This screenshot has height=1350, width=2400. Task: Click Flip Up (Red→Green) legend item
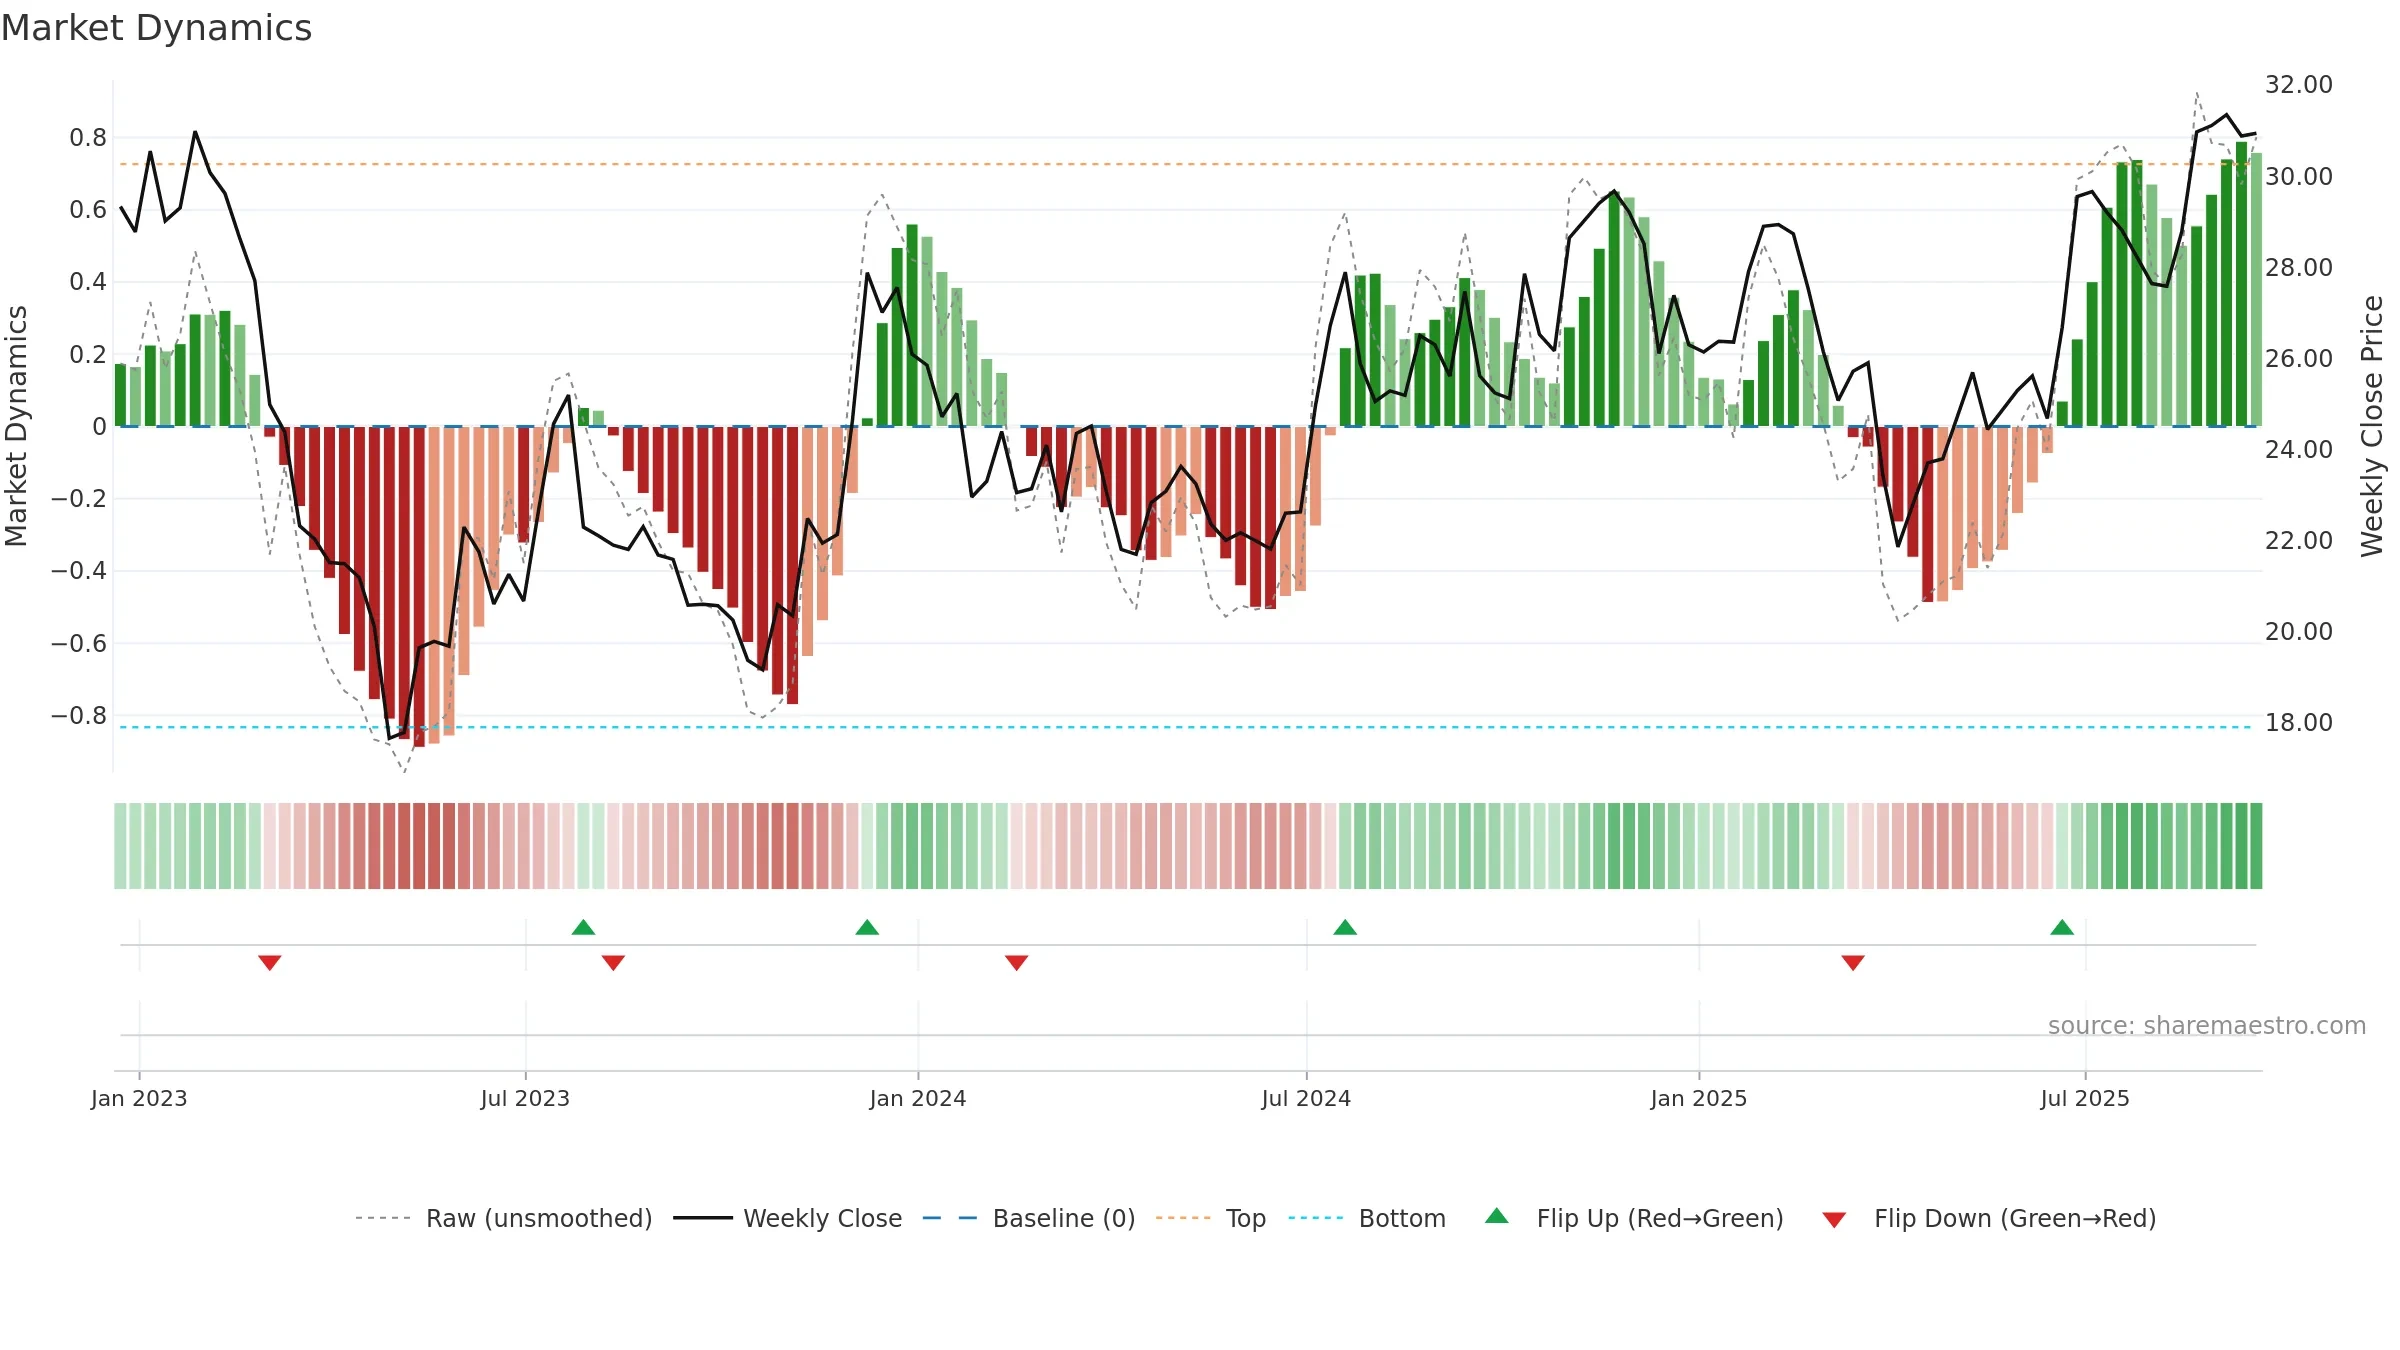point(1634,1218)
